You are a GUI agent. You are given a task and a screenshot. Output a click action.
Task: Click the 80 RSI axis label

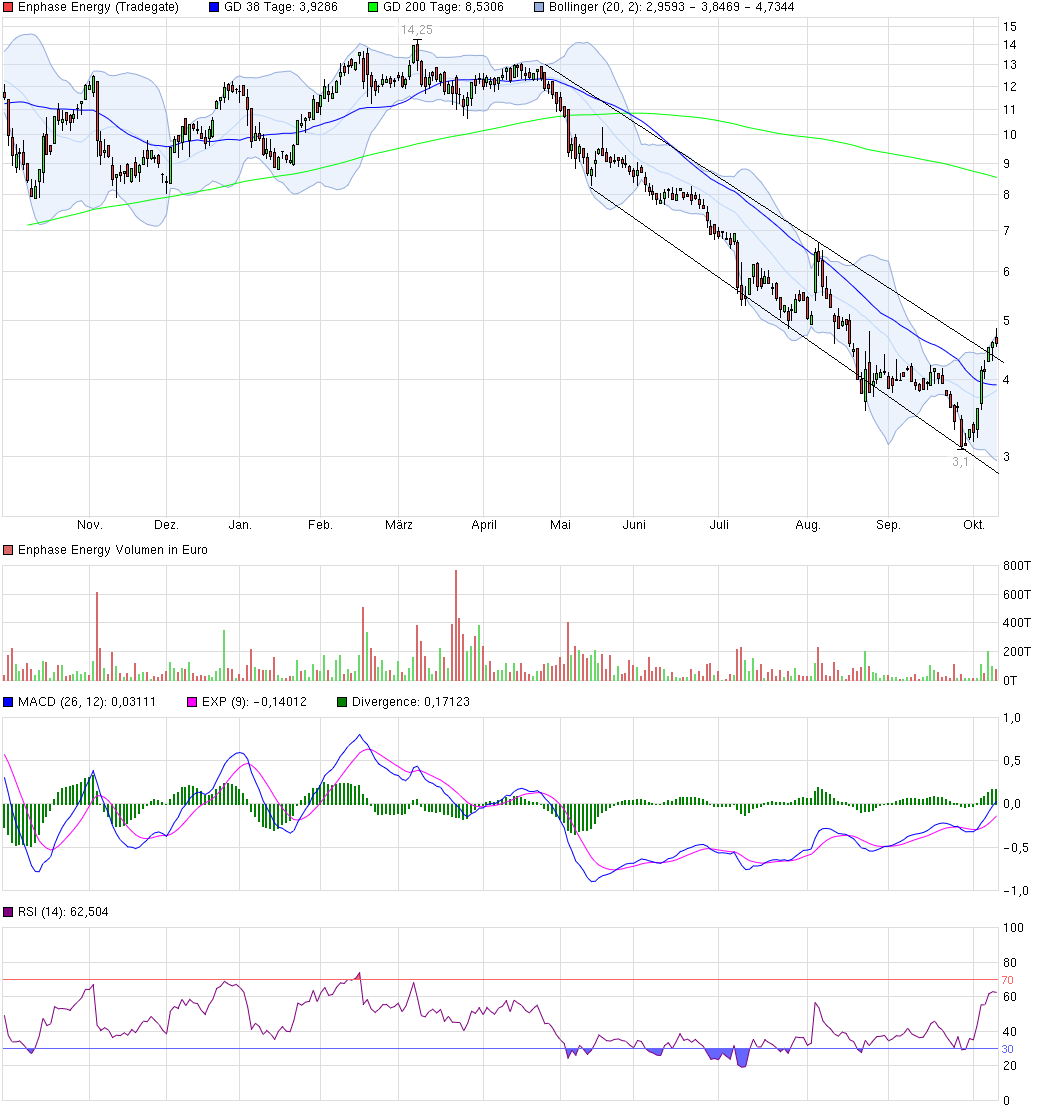pos(1009,963)
